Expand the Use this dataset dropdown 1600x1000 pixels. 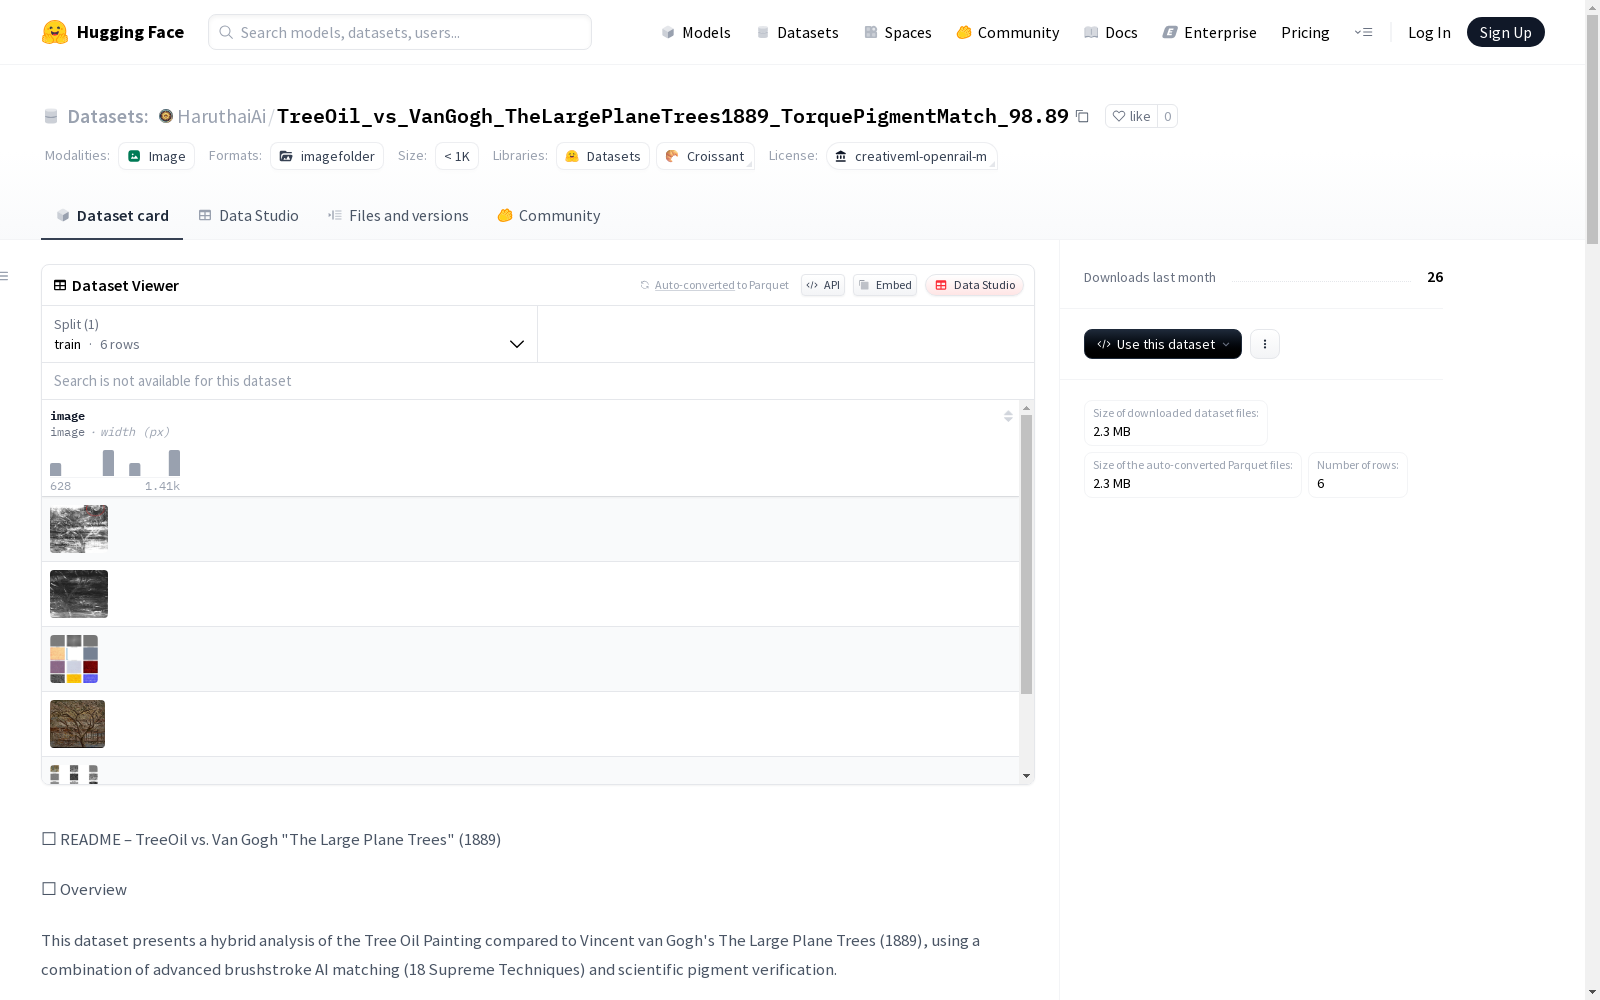[x=1163, y=344]
